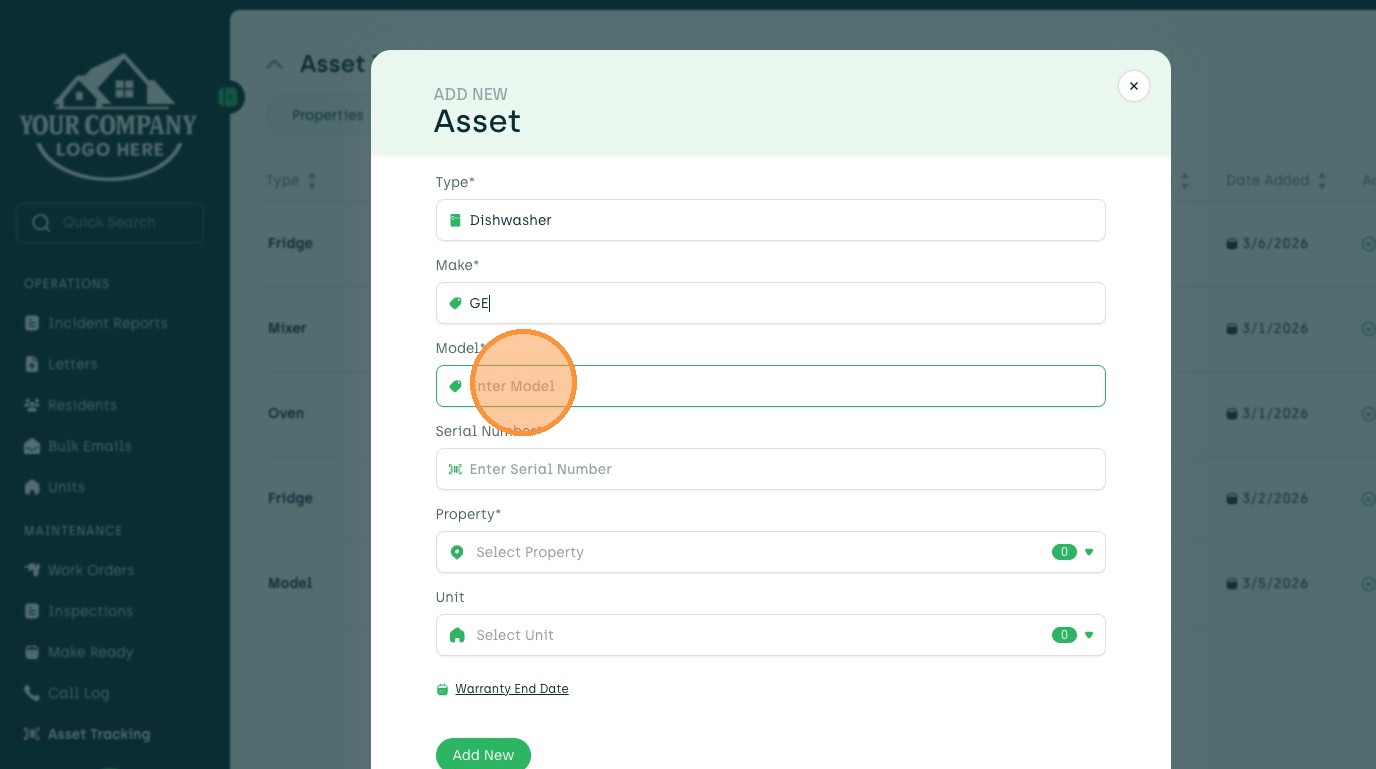Click the Units sidebar icon
The image size is (1376, 769).
32,487
